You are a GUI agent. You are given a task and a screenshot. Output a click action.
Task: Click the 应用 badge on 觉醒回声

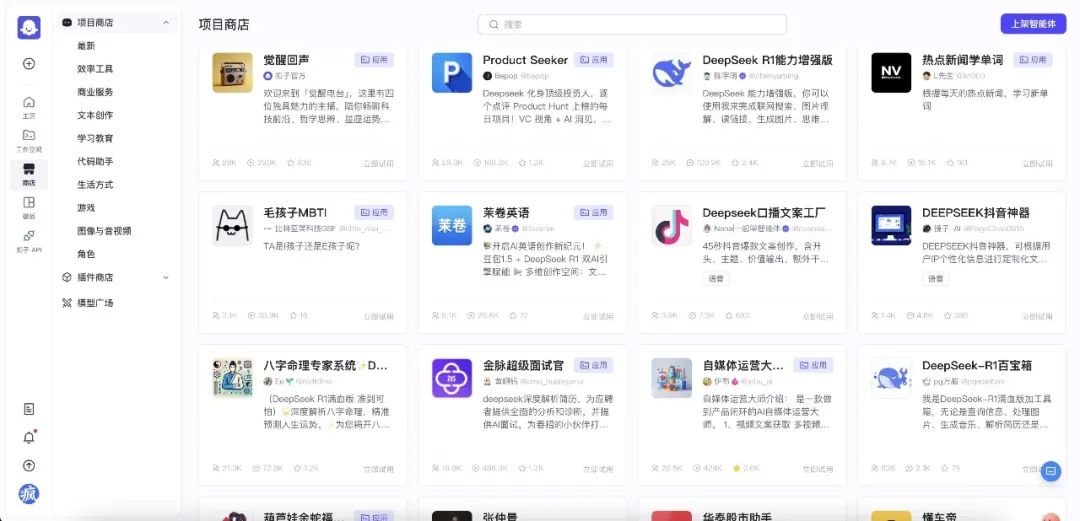[x=374, y=60]
